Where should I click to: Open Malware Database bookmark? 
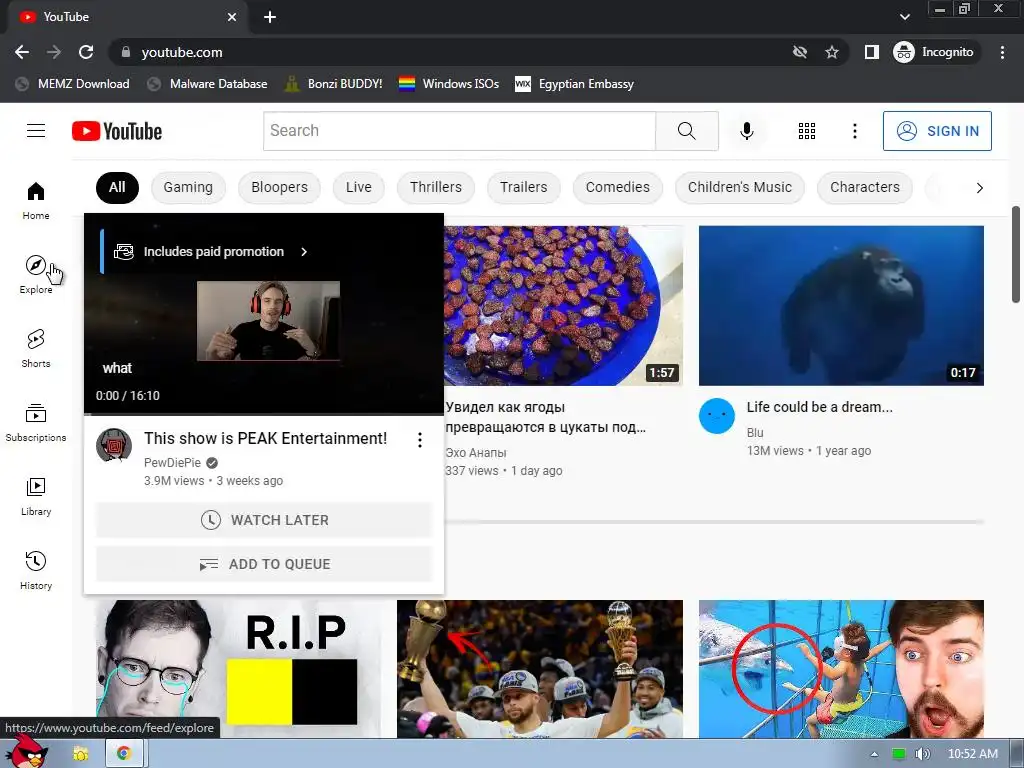[x=208, y=84]
